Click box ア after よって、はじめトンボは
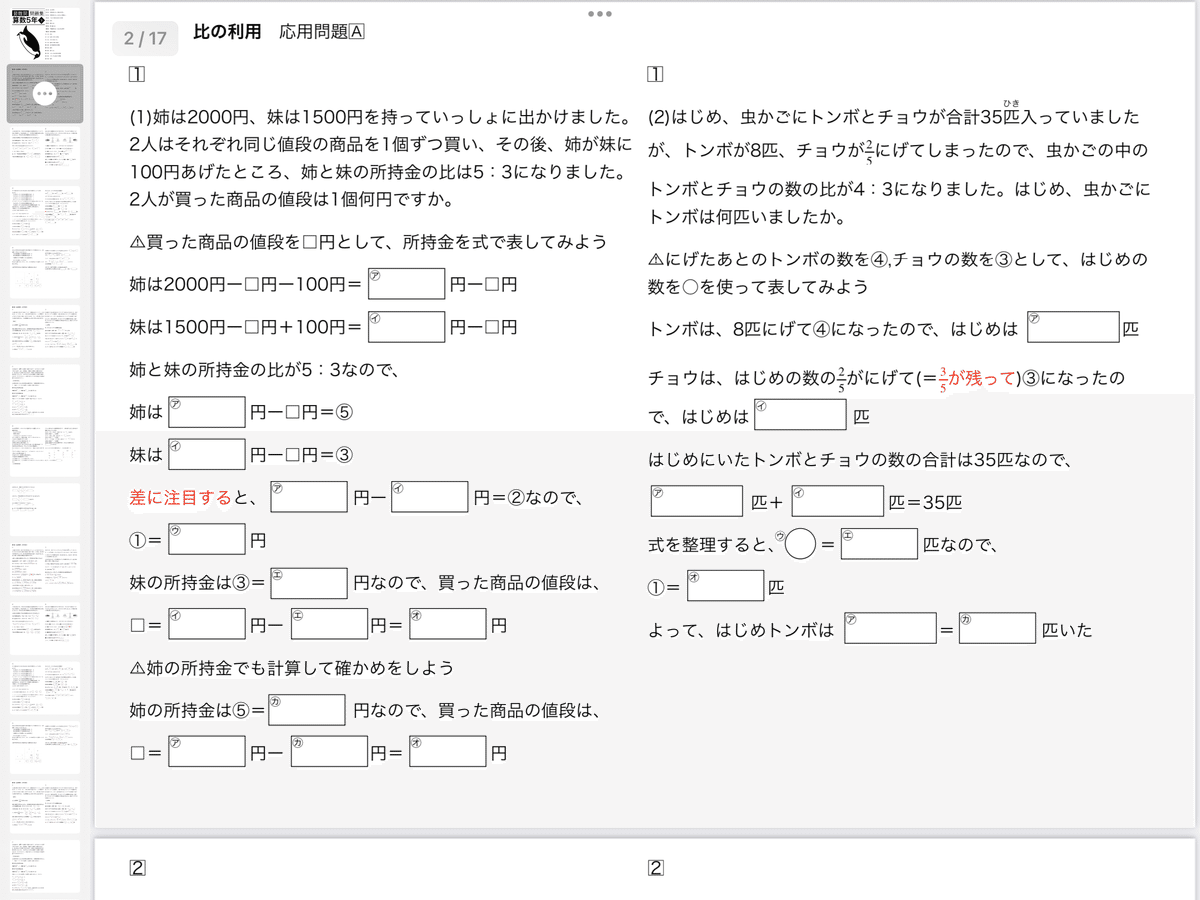Viewport: 1200px width, 900px height. (x=890, y=628)
